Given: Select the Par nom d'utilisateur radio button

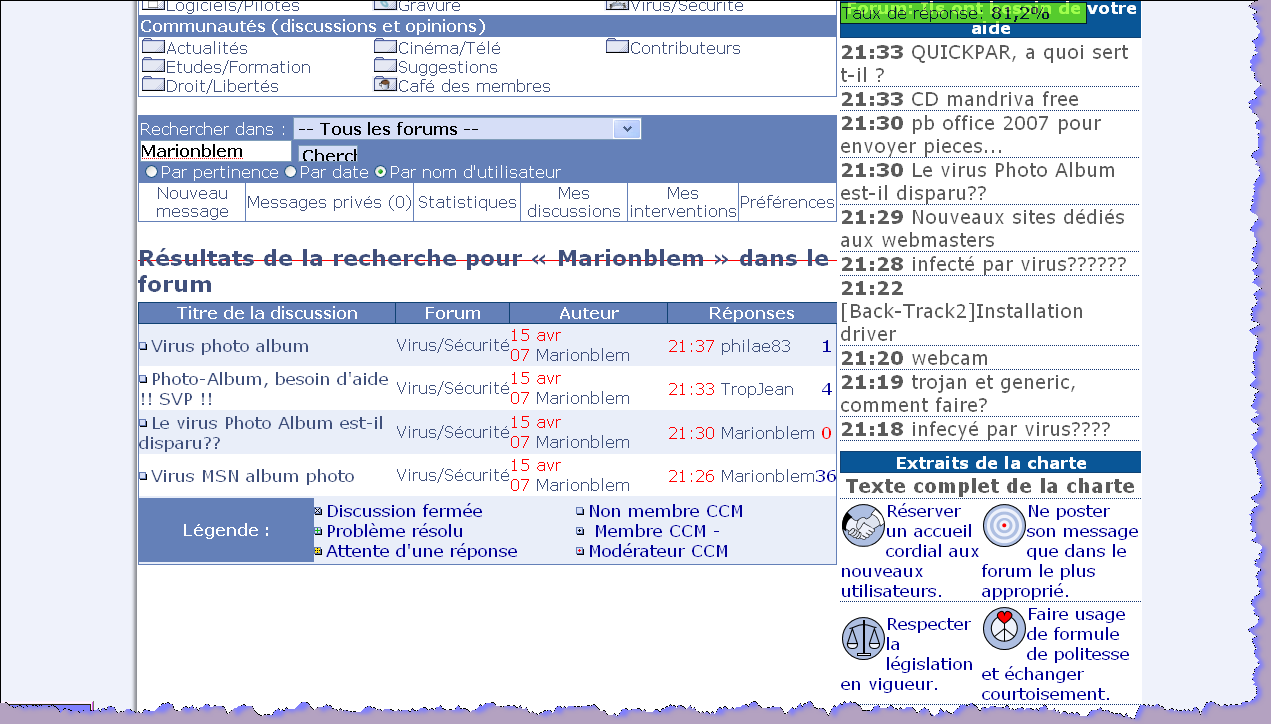Looking at the screenshot, I should 380,172.
